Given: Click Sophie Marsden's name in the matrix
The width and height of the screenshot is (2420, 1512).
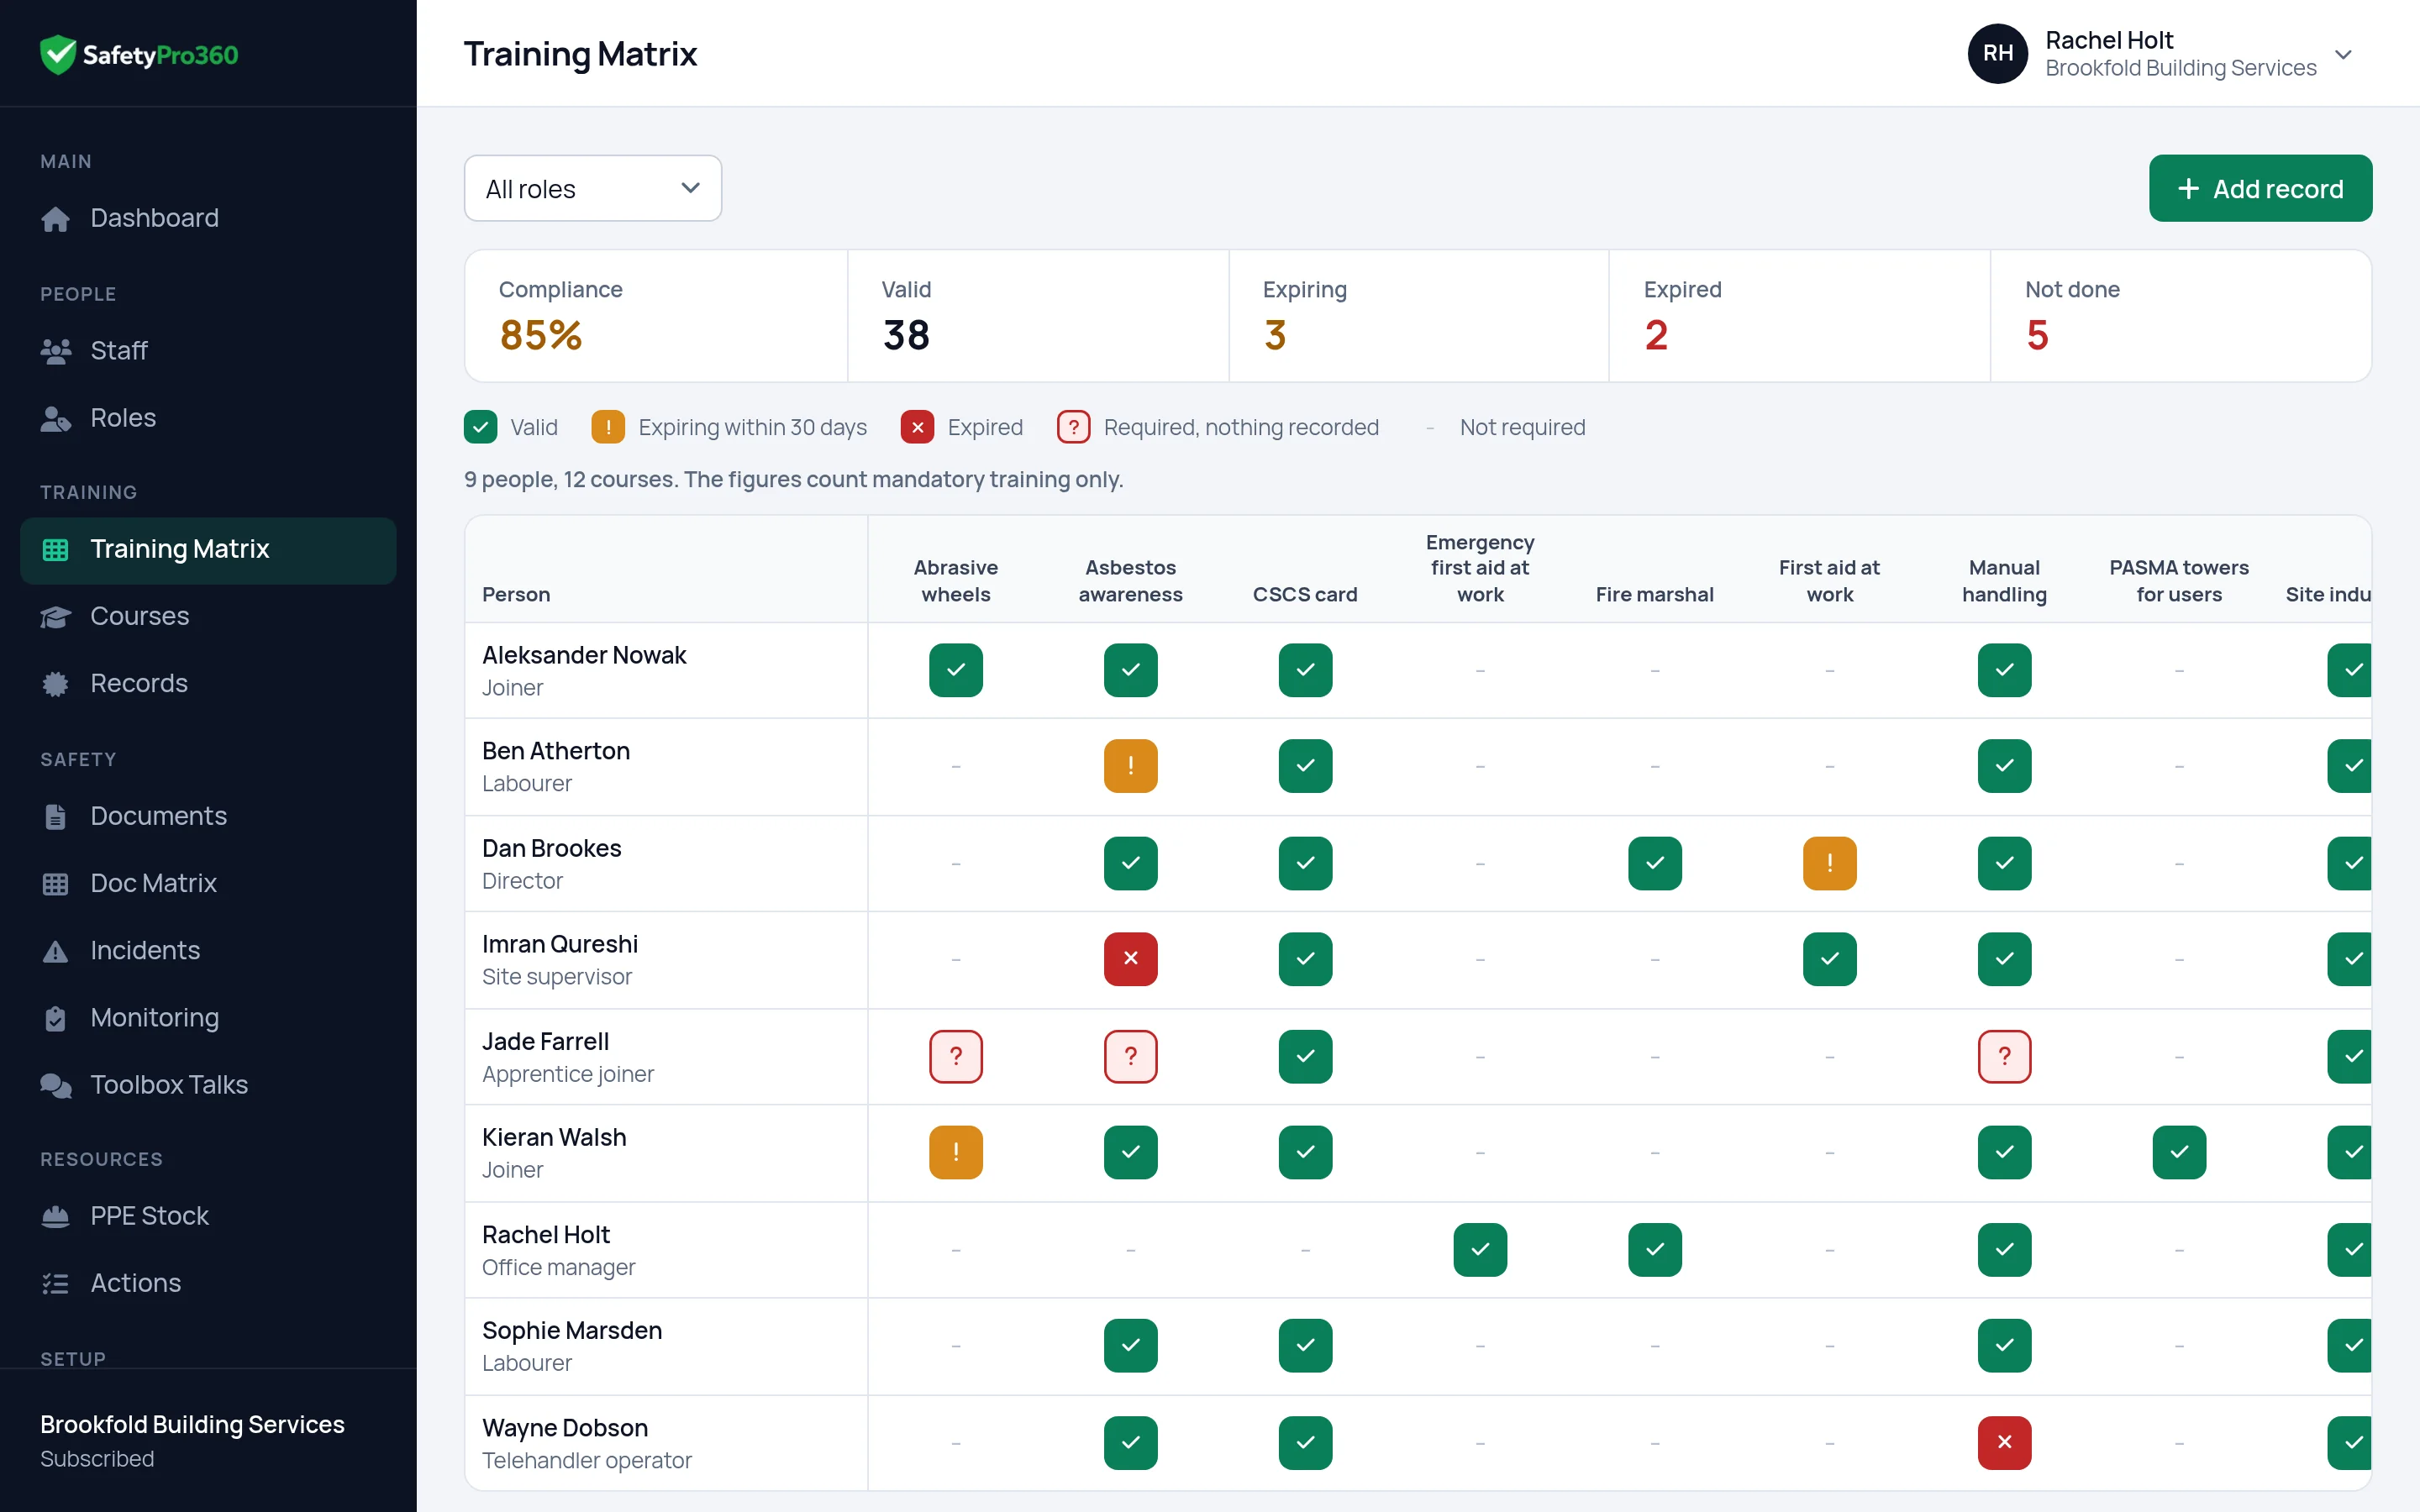Looking at the screenshot, I should (572, 1331).
